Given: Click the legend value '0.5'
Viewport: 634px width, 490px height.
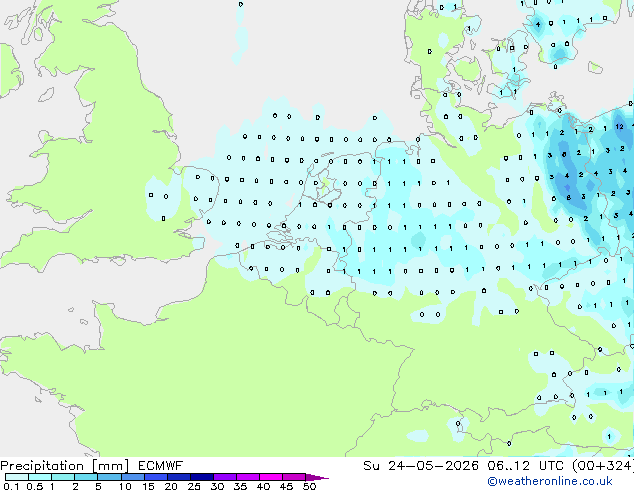Looking at the screenshot, I should pyautogui.click(x=34, y=486).
